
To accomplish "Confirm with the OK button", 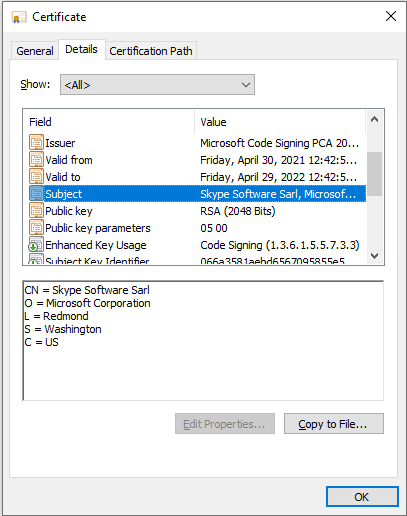I will coord(362,497).
